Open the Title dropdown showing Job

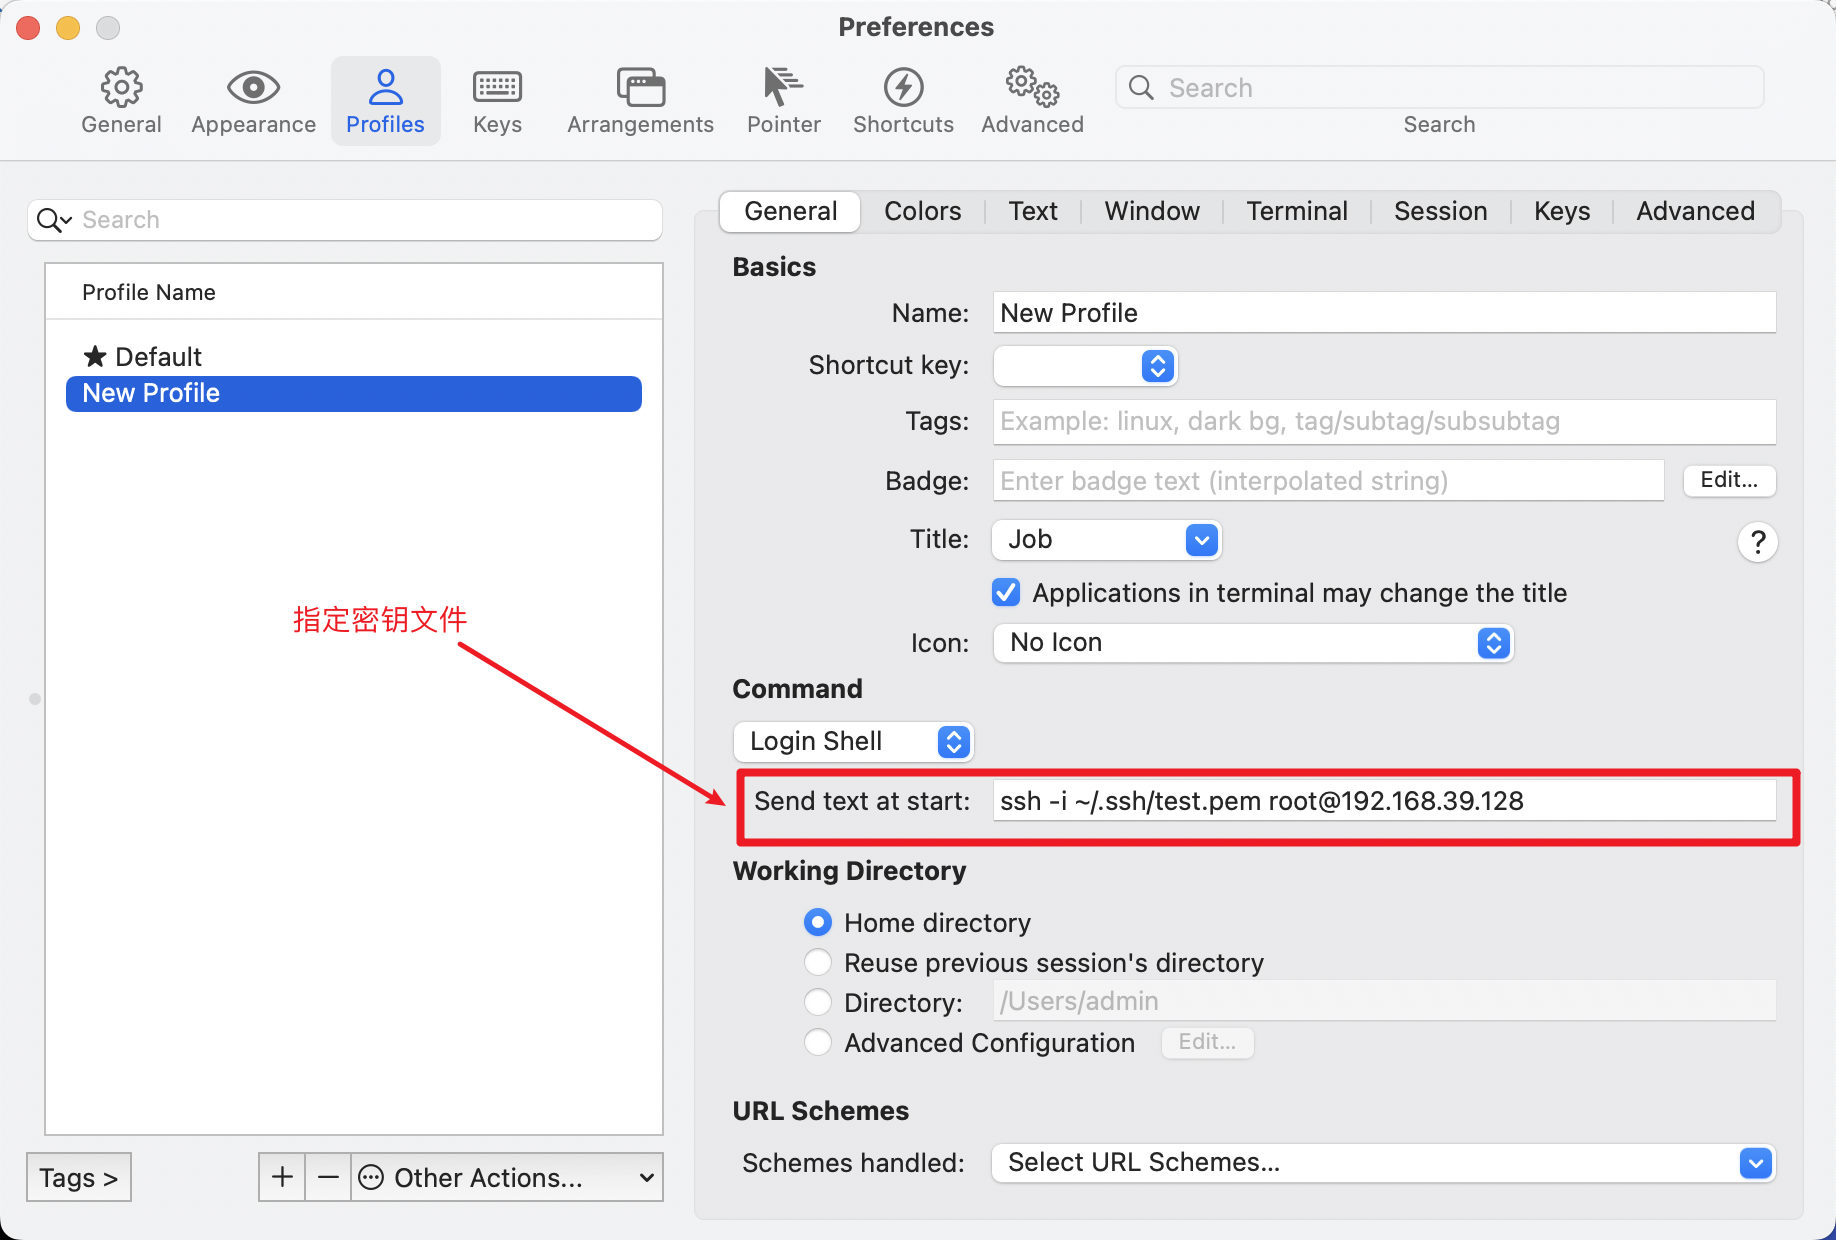1106,540
